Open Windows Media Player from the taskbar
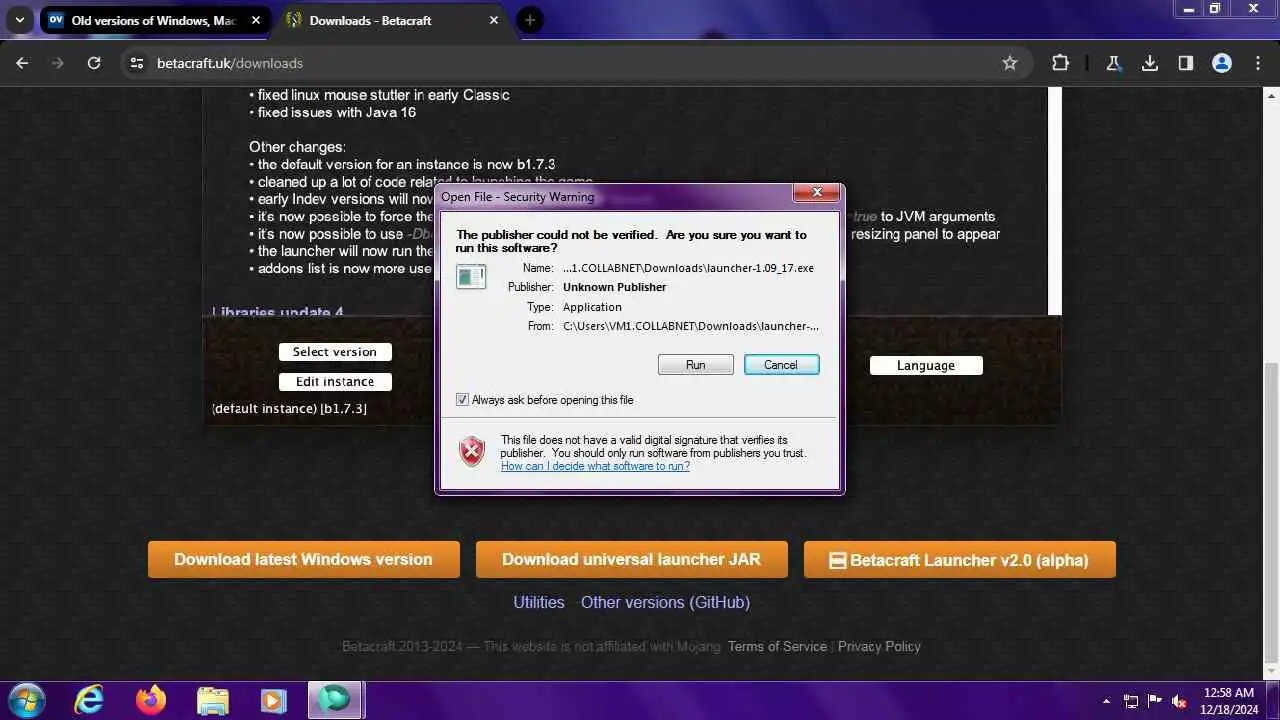This screenshot has width=1280, height=720. tap(274, 700)
